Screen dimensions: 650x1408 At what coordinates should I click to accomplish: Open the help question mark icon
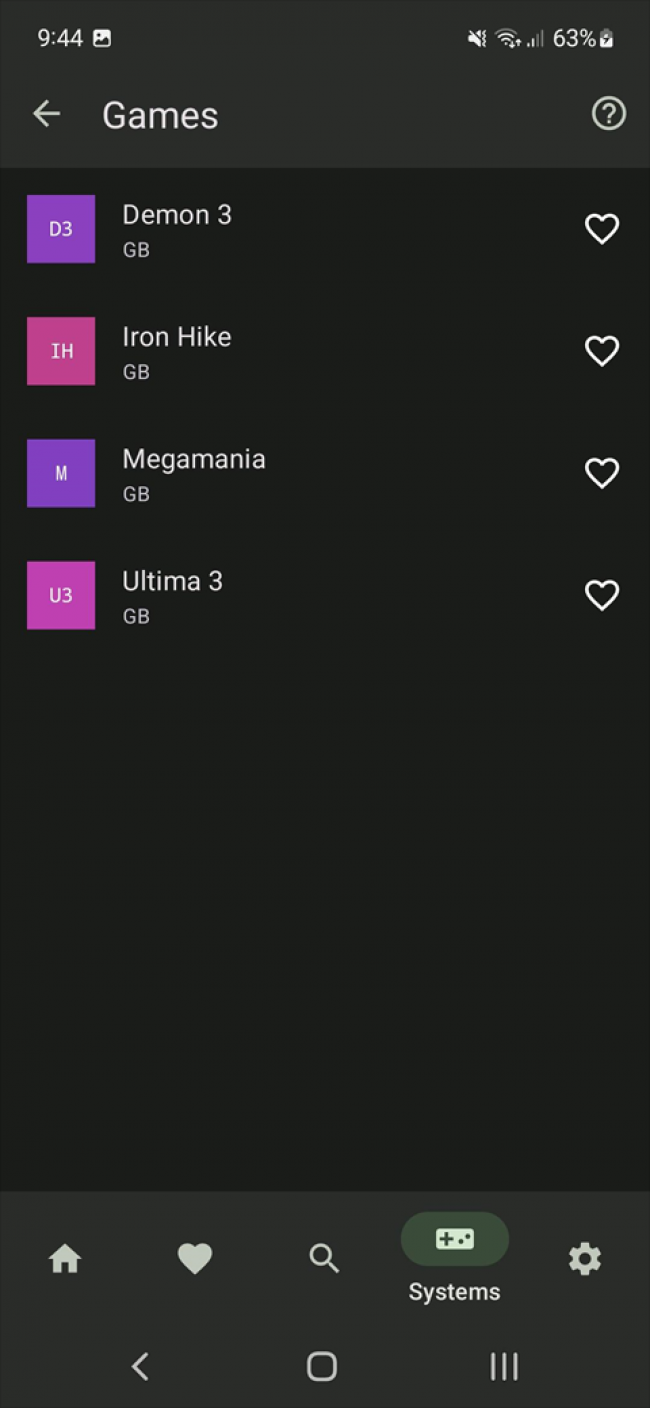[608, 114]
